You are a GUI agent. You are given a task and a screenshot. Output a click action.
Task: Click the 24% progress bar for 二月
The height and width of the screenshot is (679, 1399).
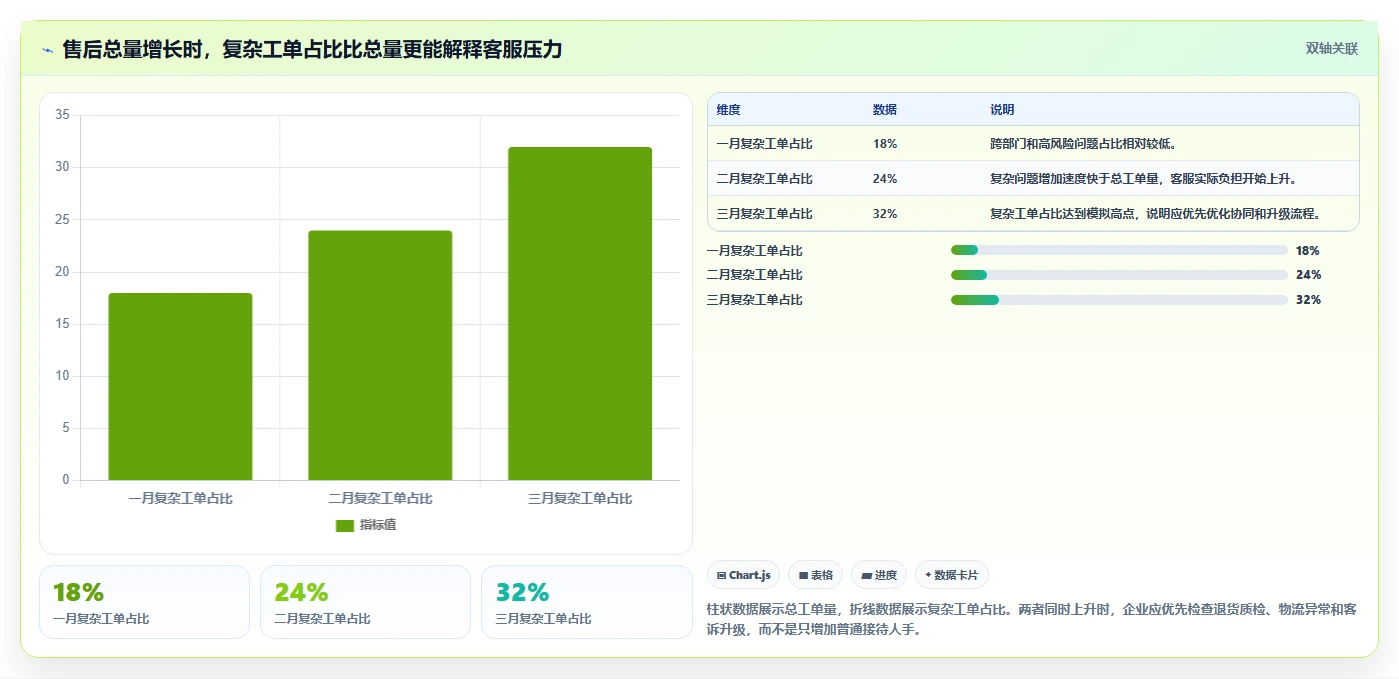coord(1119,275)
